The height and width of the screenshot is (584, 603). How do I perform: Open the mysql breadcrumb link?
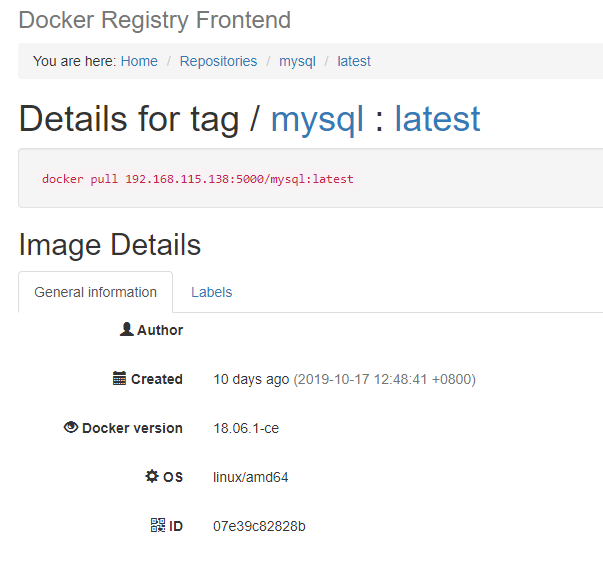pyautogui.click(x=297, y=62)
